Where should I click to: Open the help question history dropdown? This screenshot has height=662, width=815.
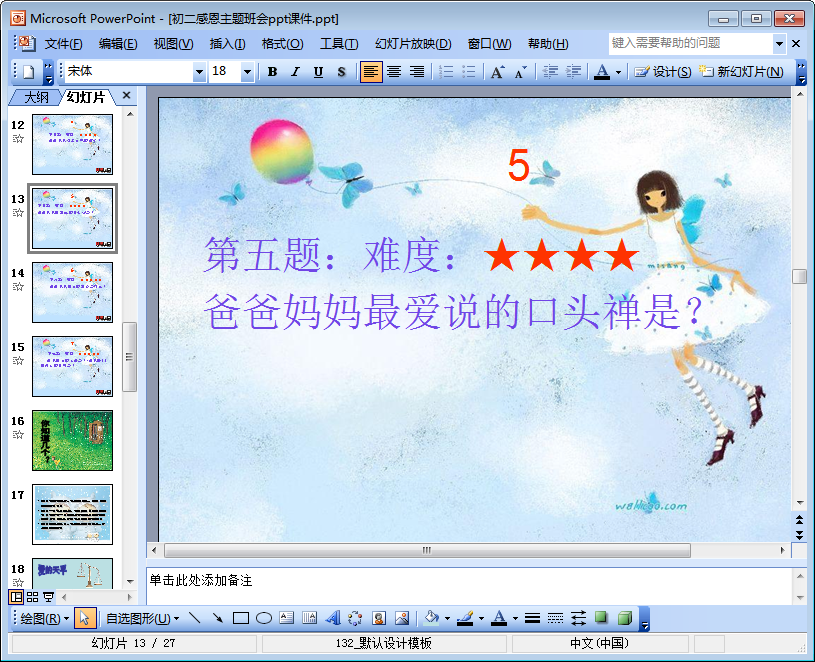click(779, 44)
